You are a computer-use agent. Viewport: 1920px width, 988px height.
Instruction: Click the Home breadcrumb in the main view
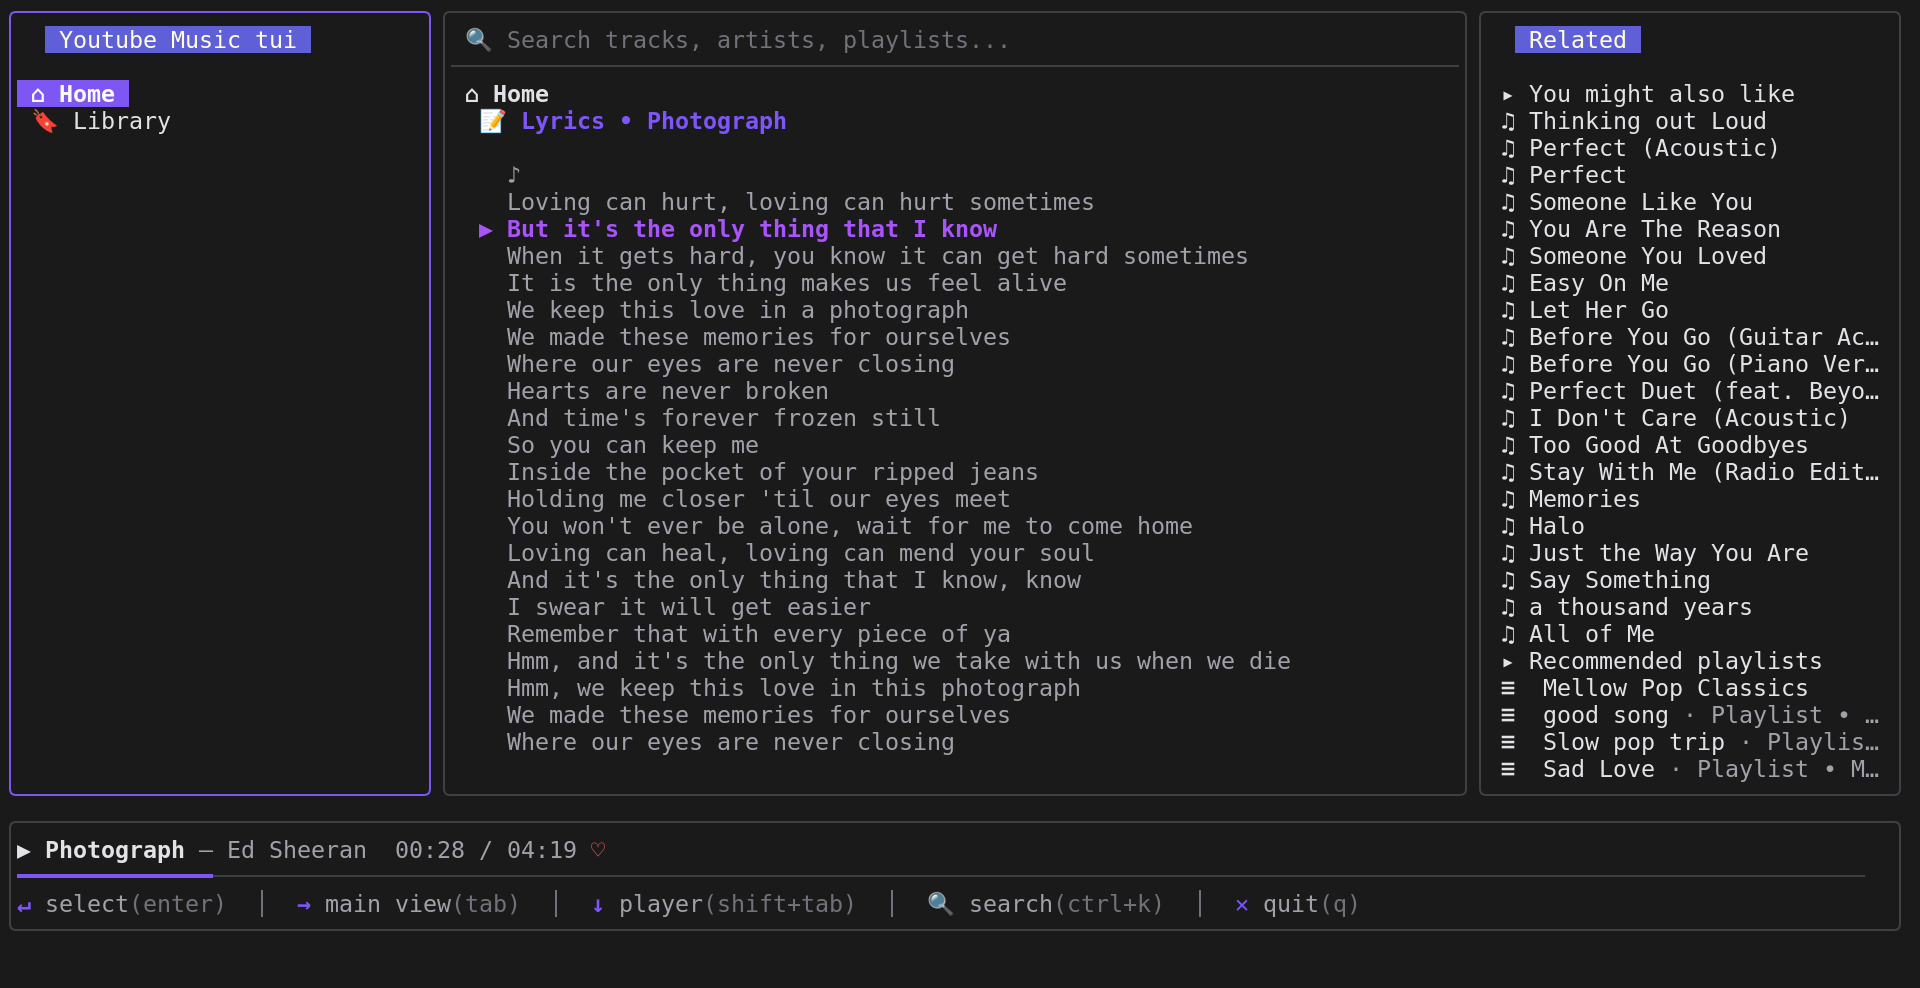(x=507, y=94)
